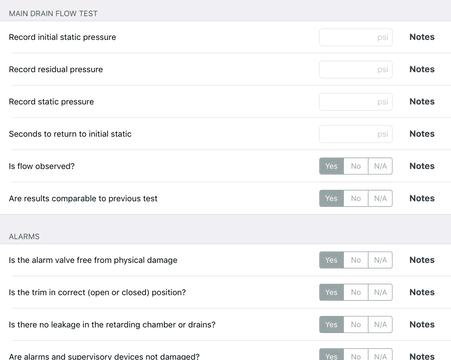Click the Record static pressure input field
This screenshot has height=360, width=451.
[356, 102]
